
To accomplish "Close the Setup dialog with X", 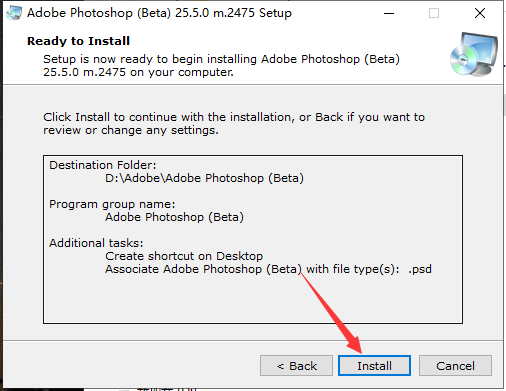I will (x=480, y=13).
